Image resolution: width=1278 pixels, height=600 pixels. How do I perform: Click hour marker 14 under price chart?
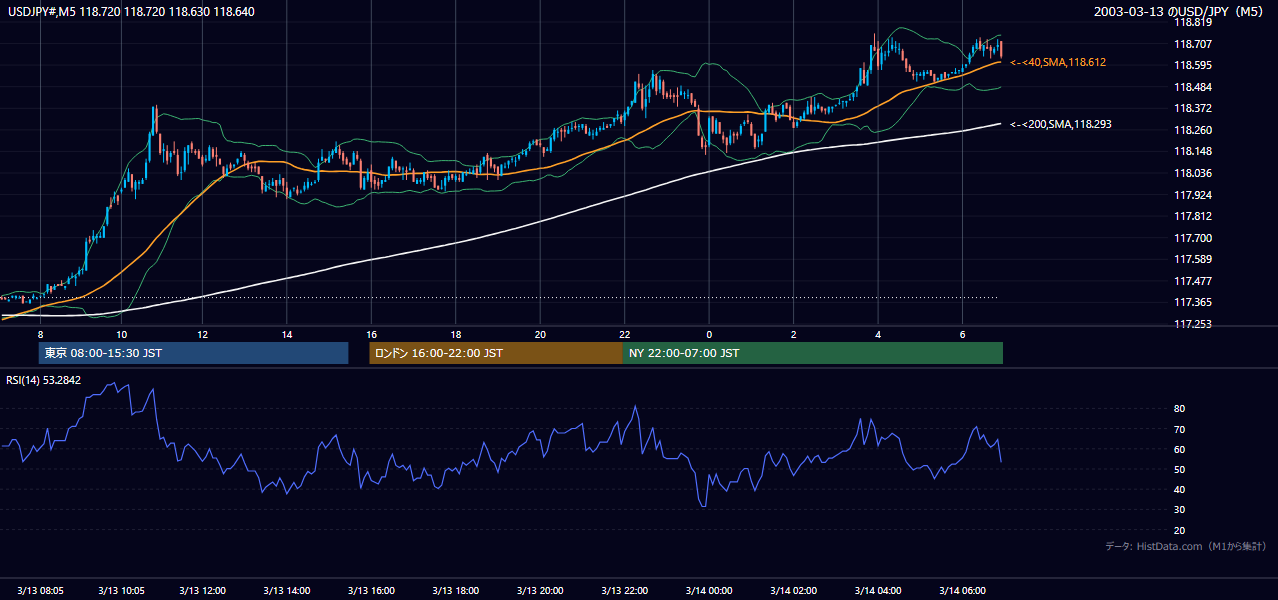pos(286,334)
